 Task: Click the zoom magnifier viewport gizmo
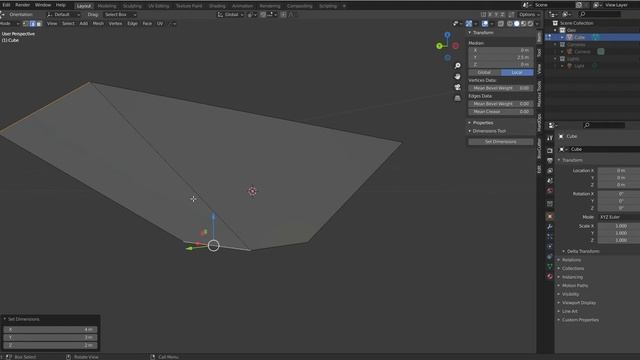pyautogui.click(x=458, y=66)
